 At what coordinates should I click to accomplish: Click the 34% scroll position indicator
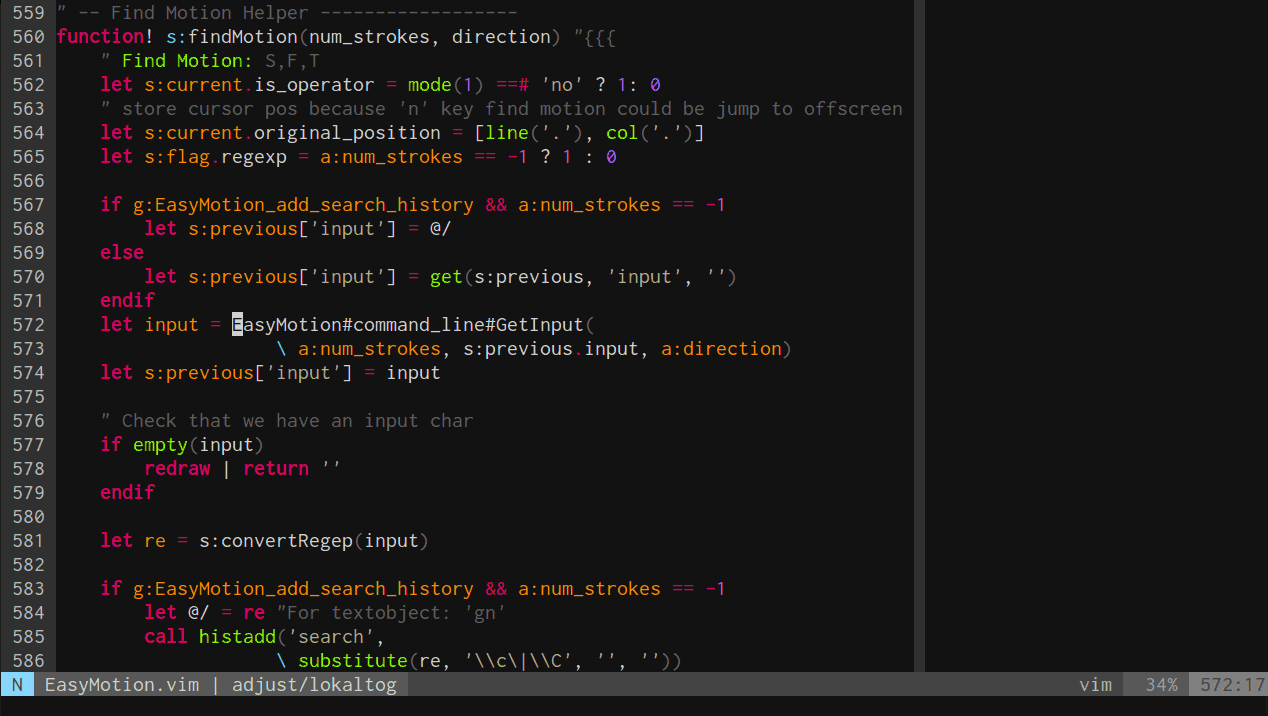pyautogui.click(x=1160, y=684)
